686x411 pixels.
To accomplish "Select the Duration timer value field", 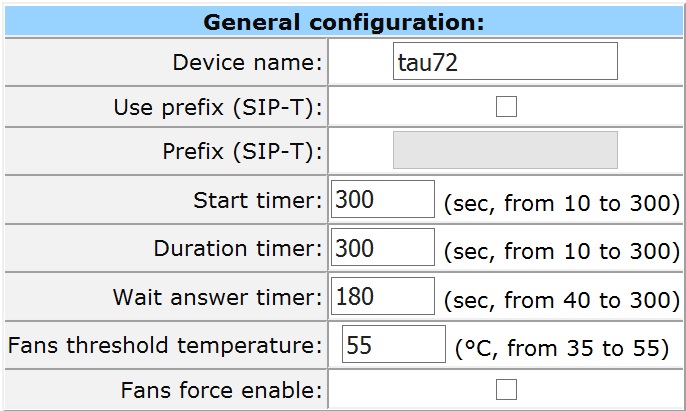I will (383, 247).
